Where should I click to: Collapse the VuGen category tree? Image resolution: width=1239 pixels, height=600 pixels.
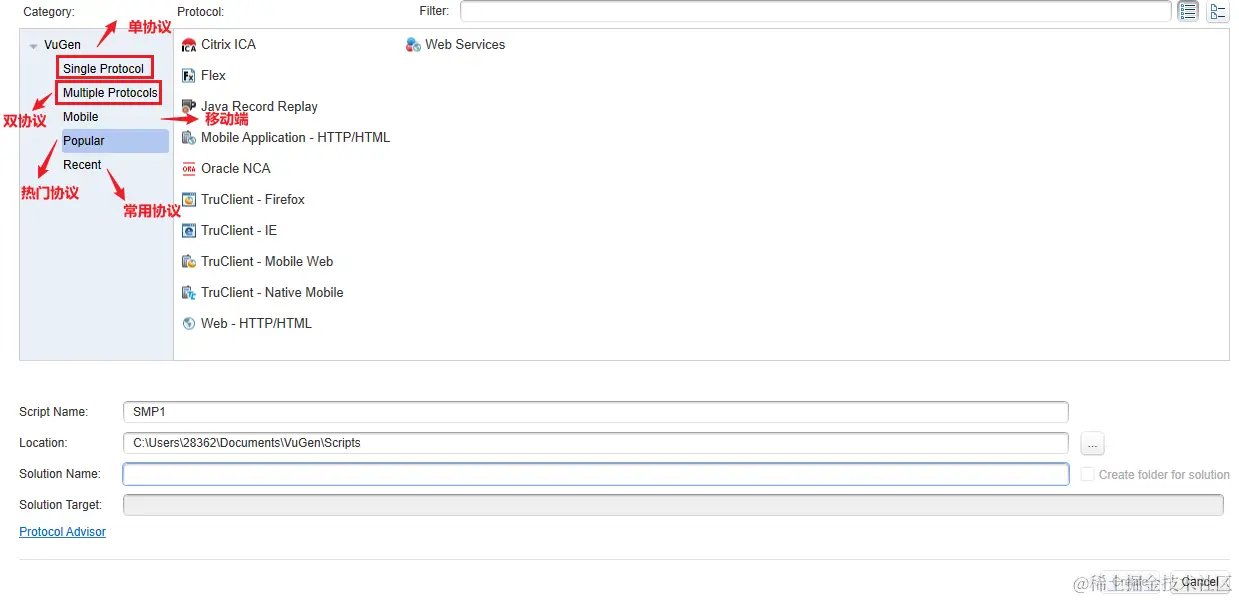(34, 46)
